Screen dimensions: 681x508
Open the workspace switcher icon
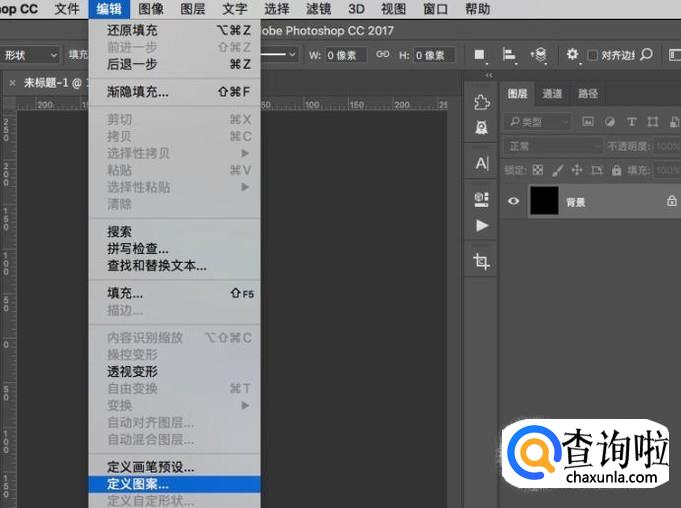click(674, 55)
